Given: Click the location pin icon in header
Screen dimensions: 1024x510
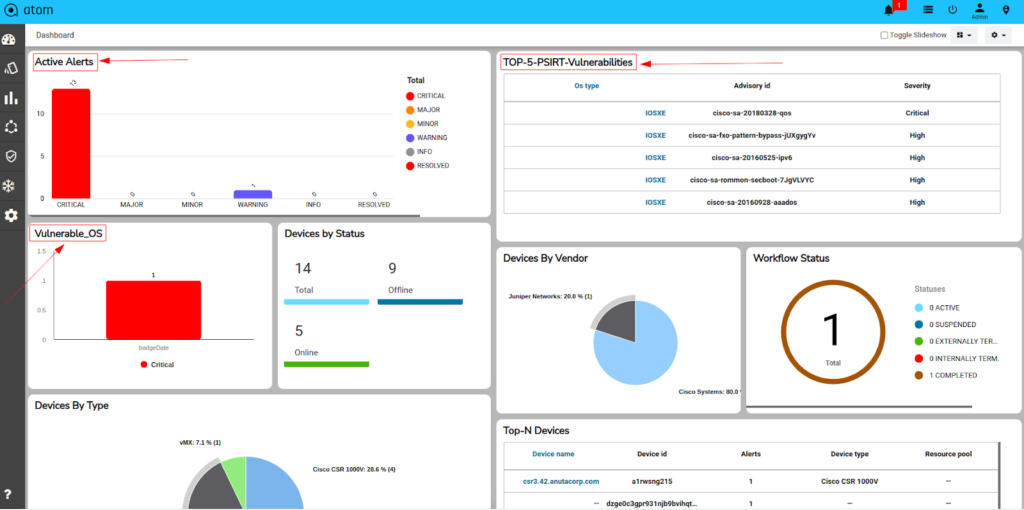Looking at the screenshot, I should [x=1006, y=10].
